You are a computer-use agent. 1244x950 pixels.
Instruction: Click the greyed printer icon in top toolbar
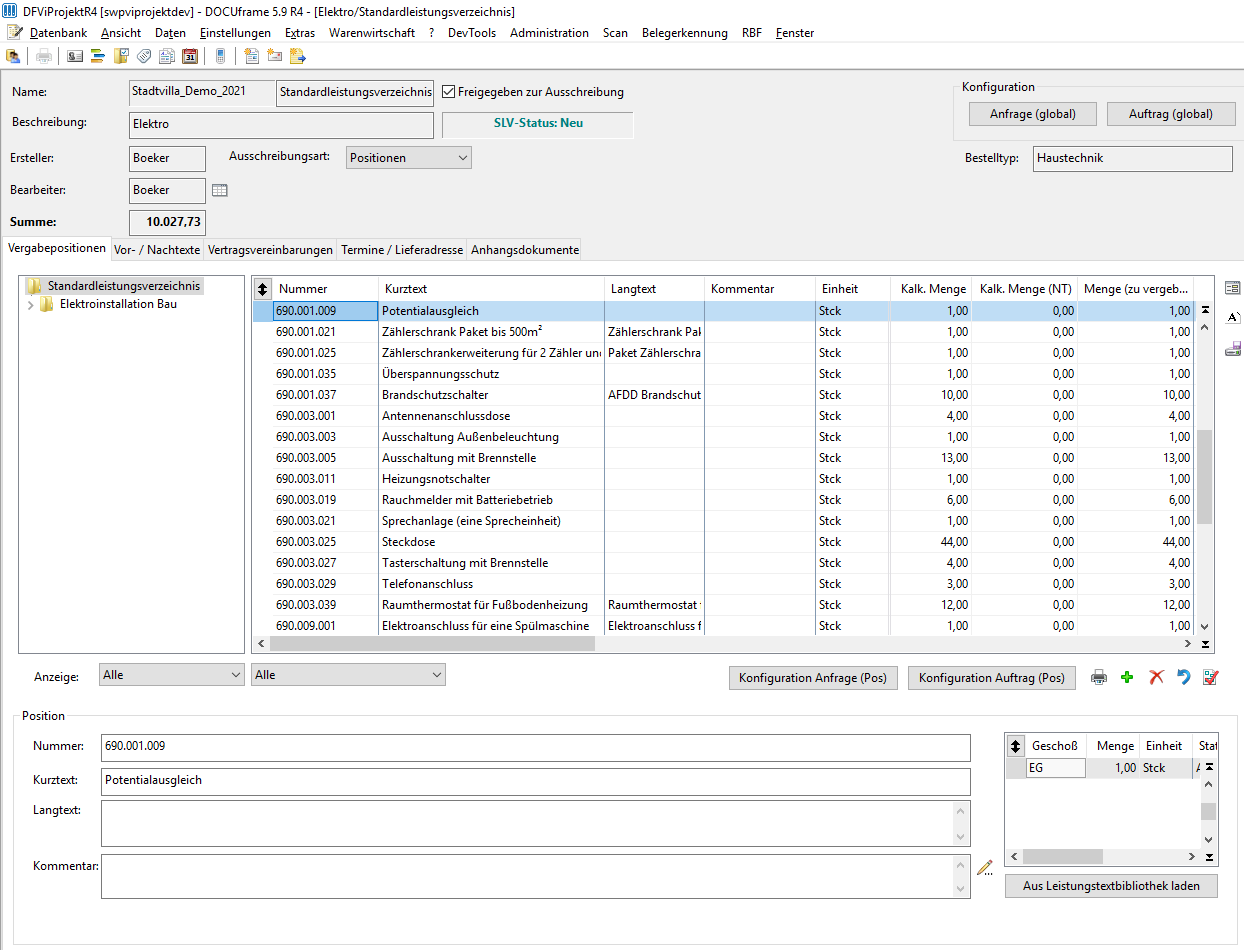point(44,56)
